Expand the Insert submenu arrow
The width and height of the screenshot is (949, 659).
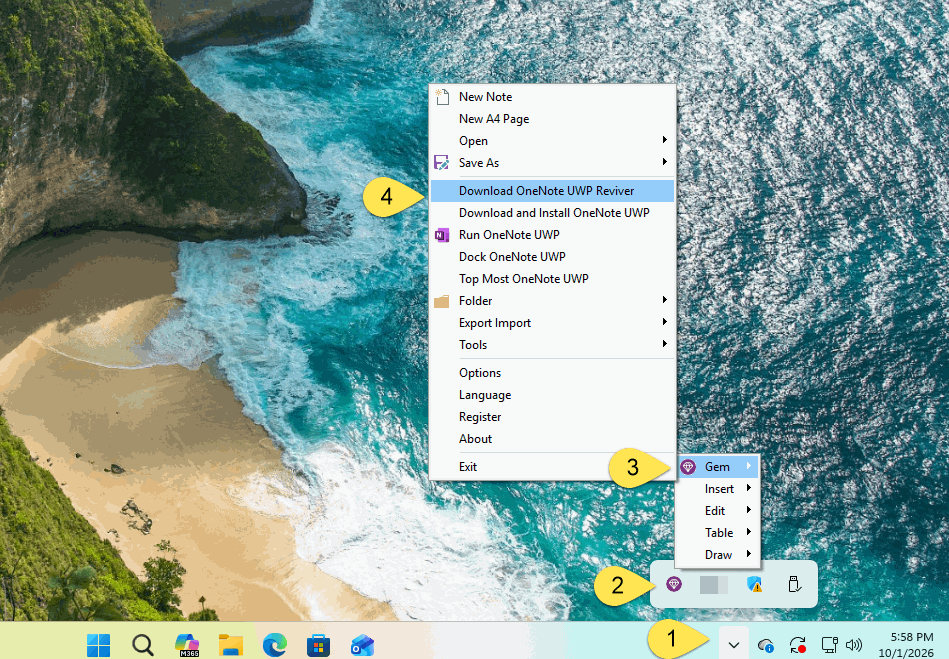[749, 488]
